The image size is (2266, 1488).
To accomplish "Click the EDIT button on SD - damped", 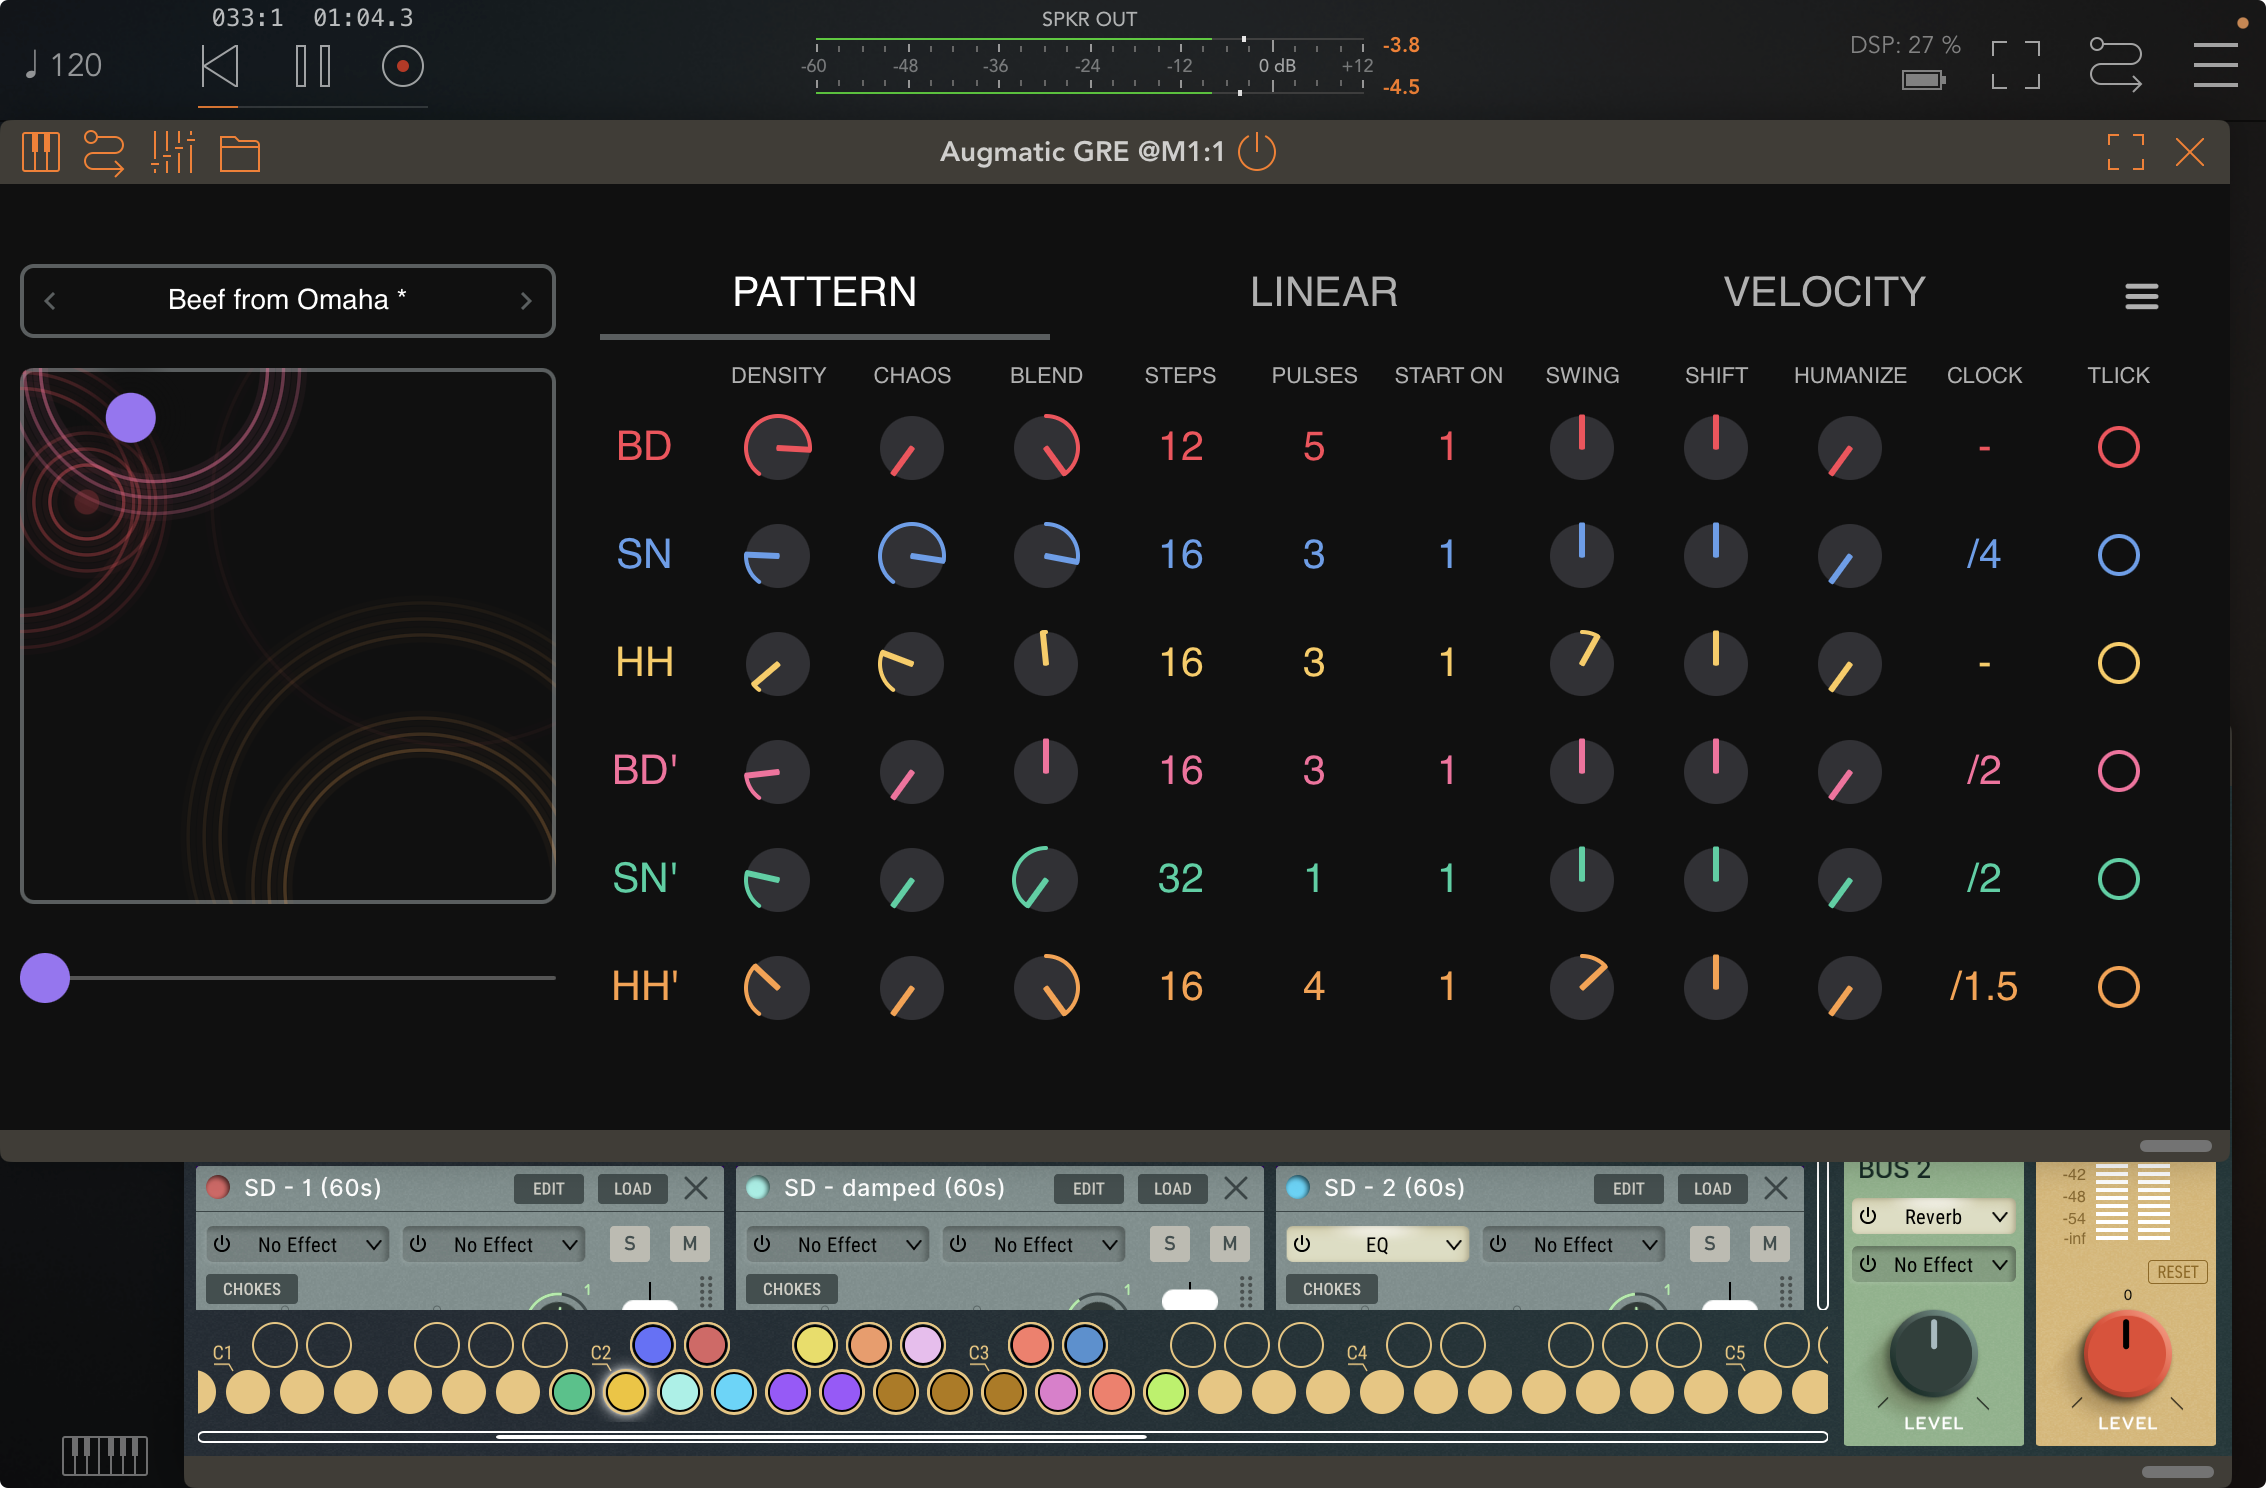I will (x=1089, y=1189).
